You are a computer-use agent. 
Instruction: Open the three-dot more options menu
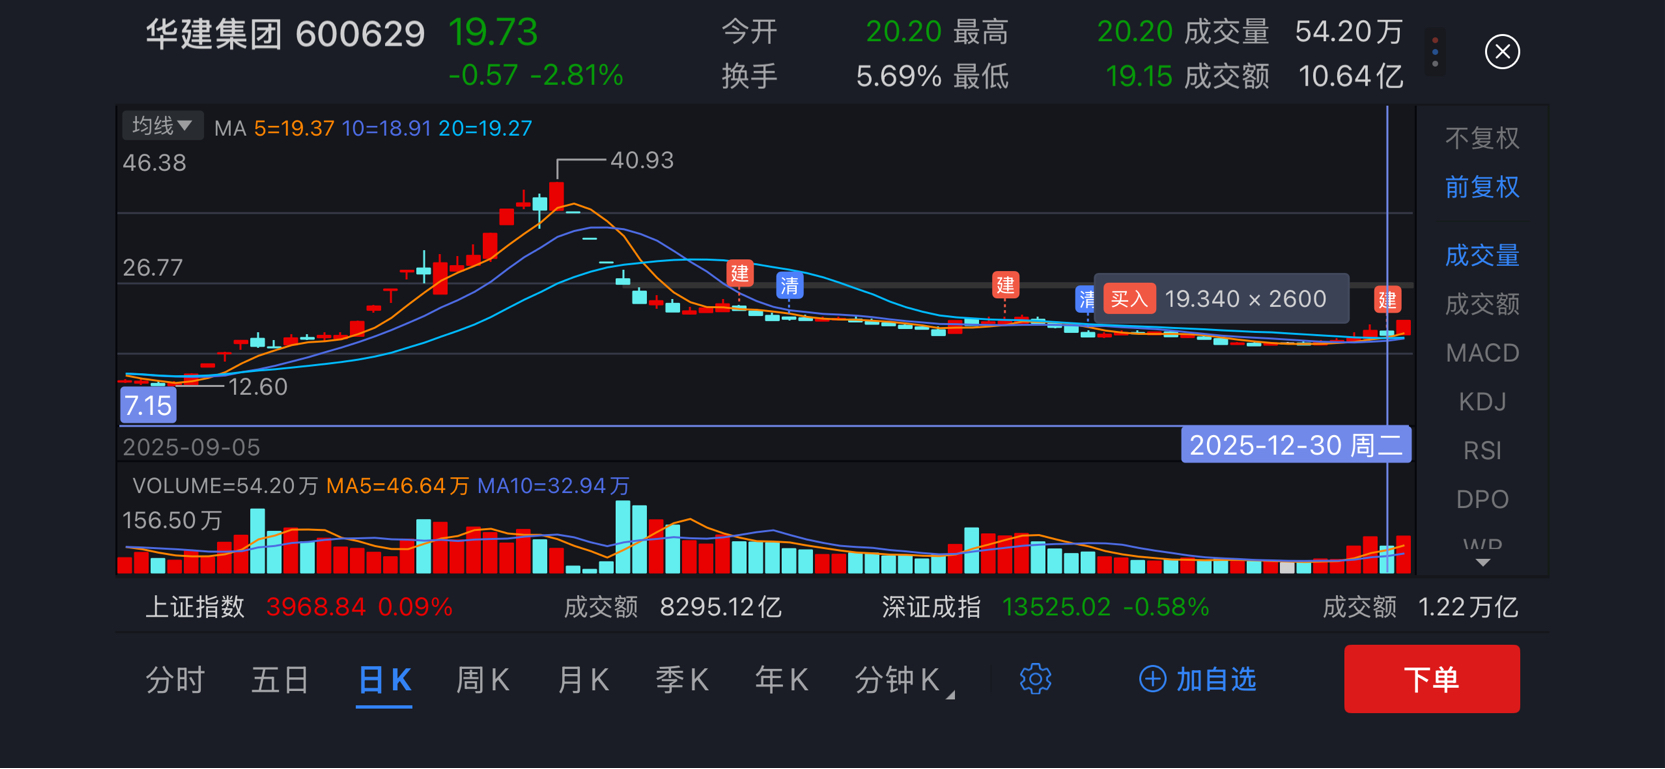(x=1435, y=52)
